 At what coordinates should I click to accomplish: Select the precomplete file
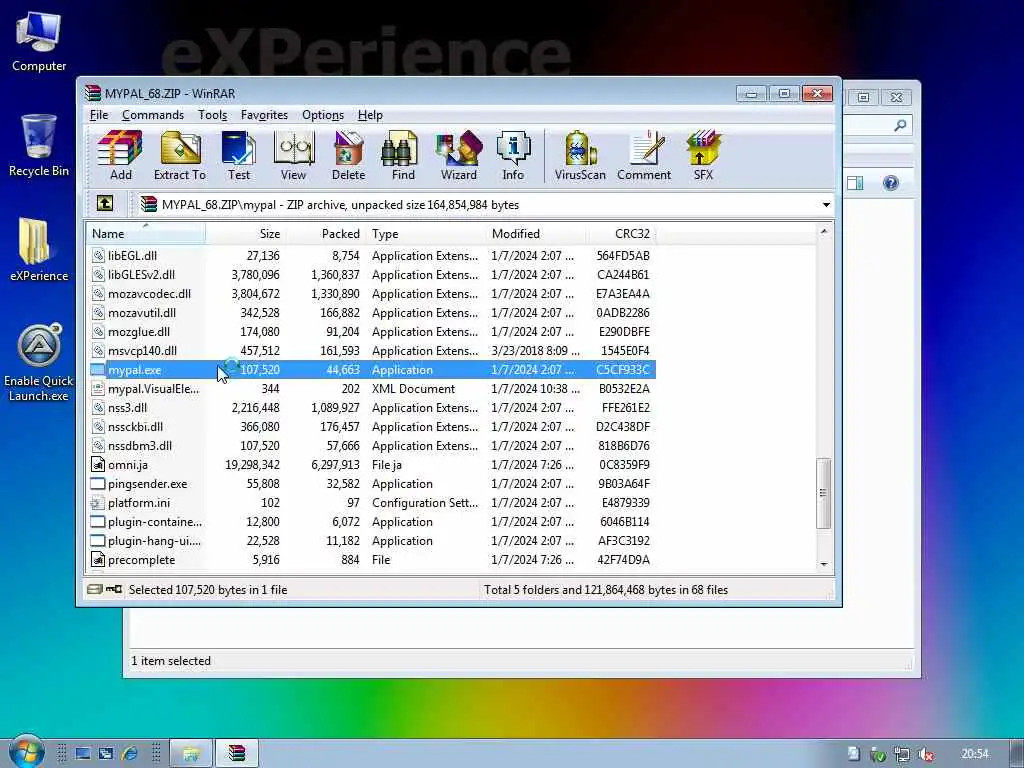(371, 560)
